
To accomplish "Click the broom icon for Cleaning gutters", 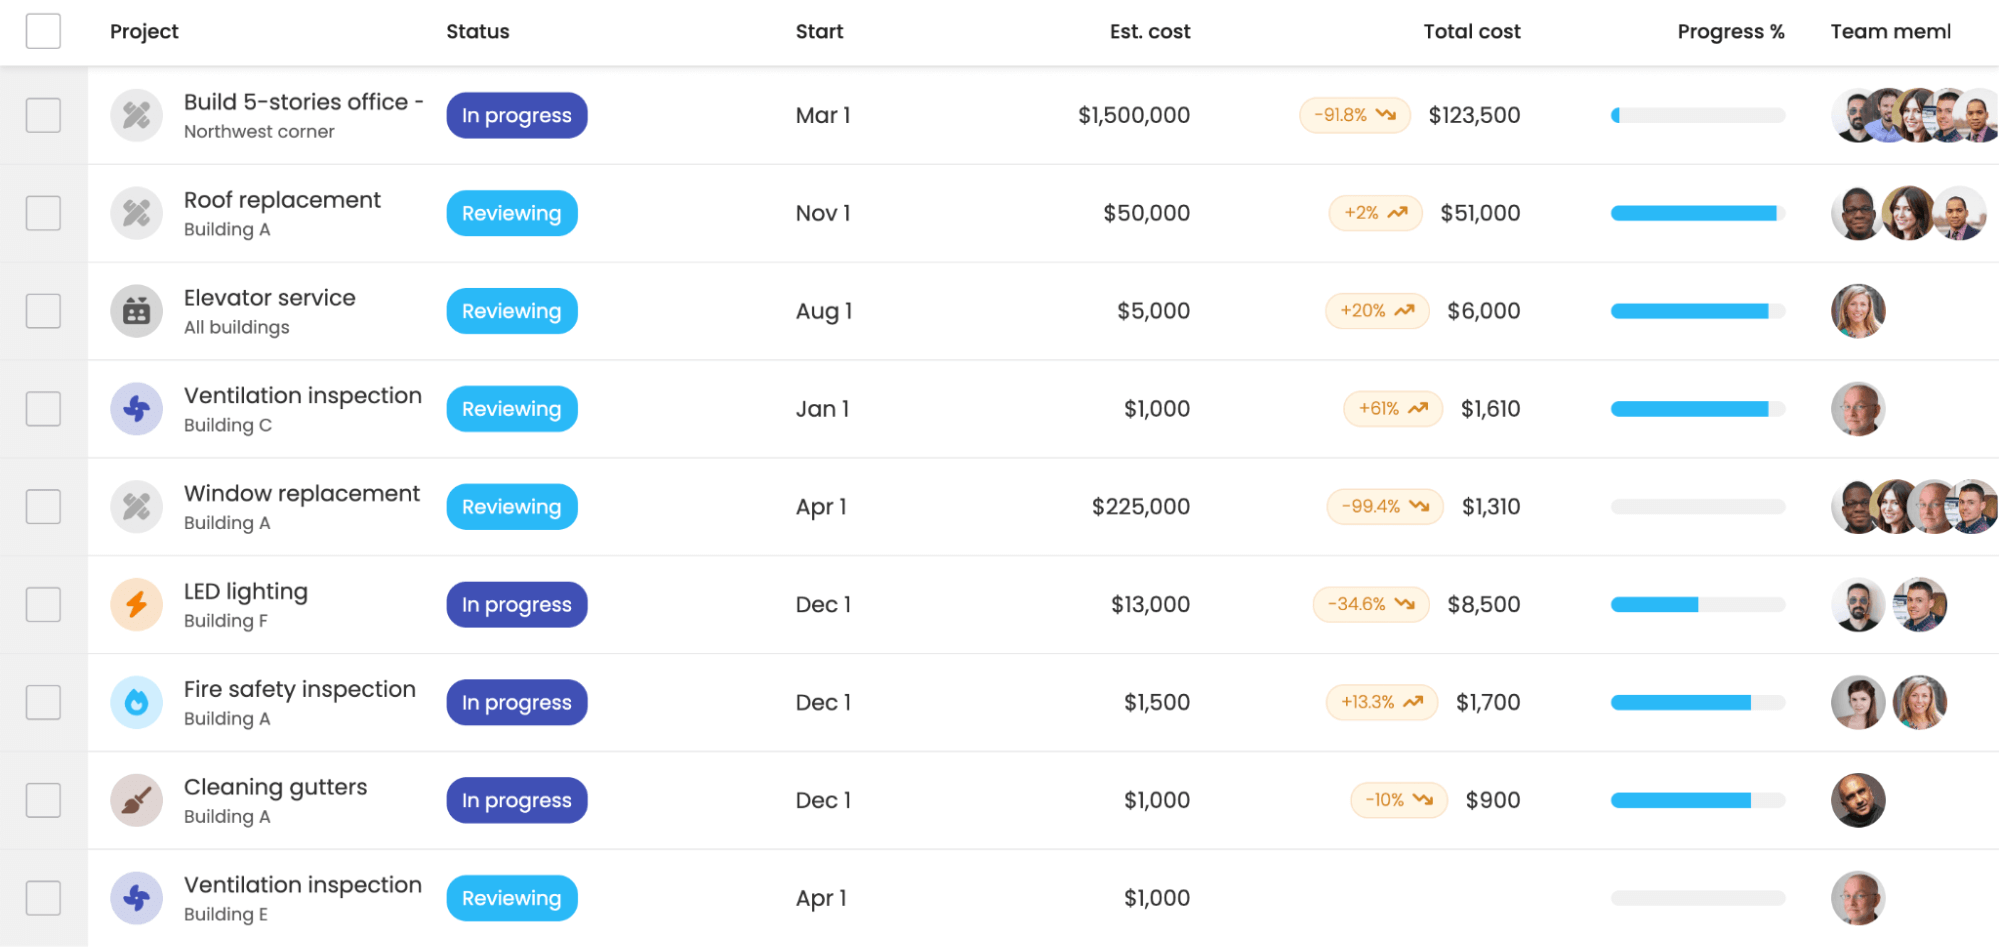I will 136,800.
